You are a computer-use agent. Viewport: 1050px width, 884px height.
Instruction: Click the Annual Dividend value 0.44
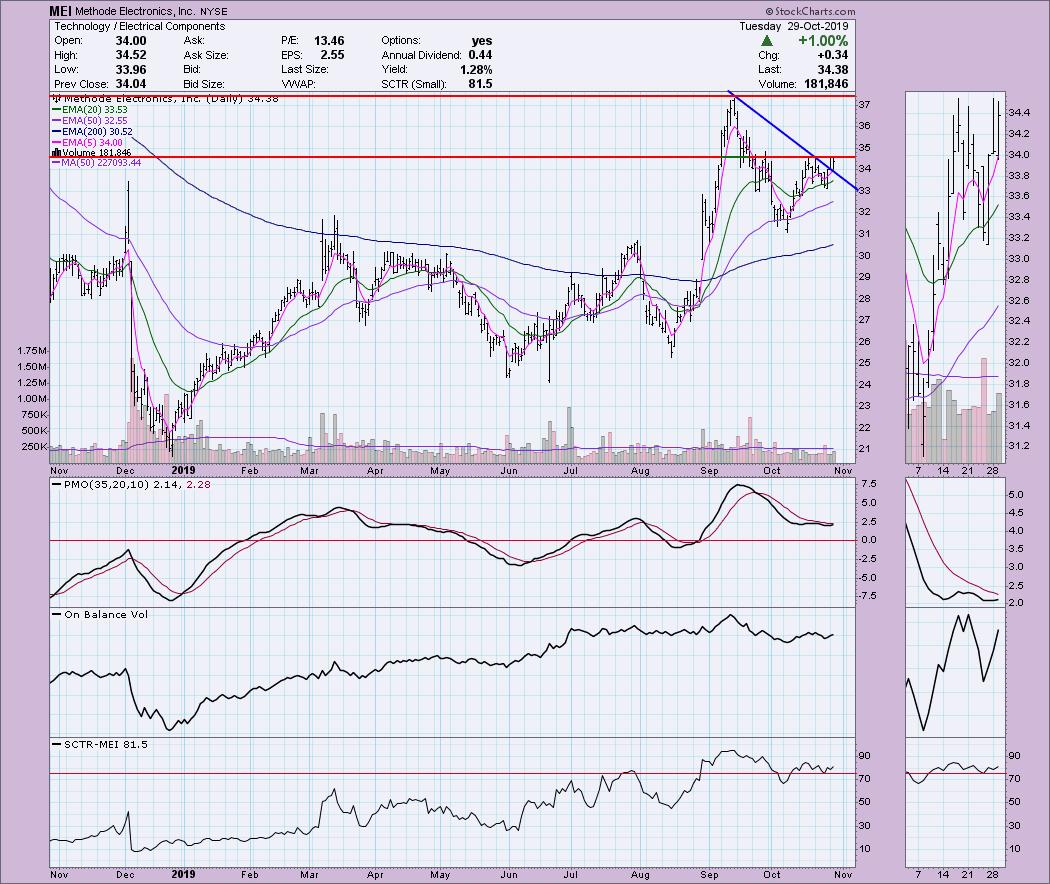480,55
